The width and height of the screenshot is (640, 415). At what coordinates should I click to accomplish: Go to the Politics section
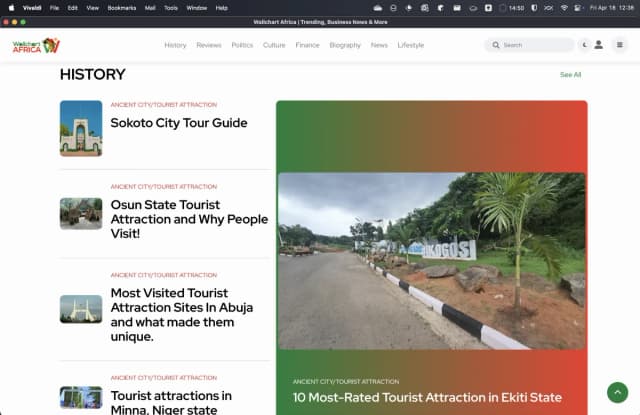coord(242,45)
